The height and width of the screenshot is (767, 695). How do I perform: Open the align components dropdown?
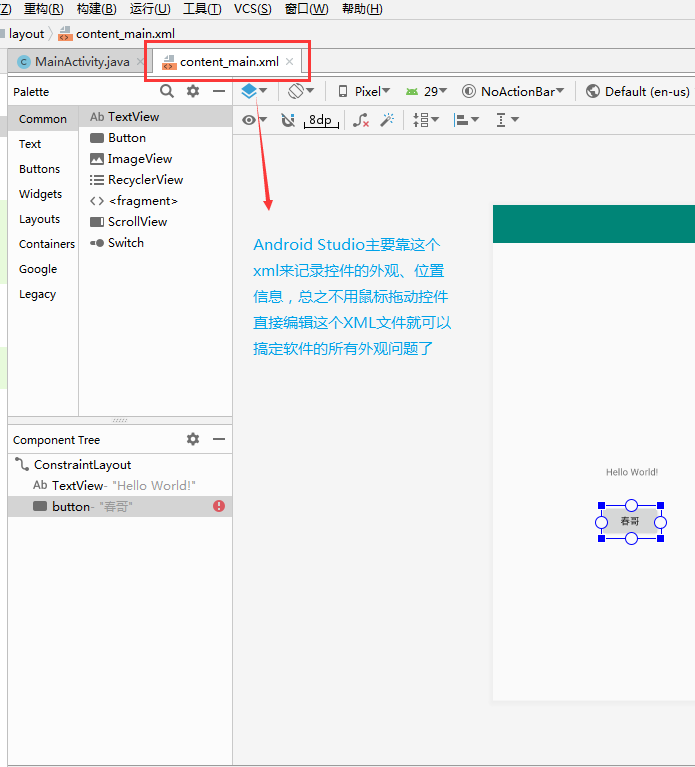466,120
